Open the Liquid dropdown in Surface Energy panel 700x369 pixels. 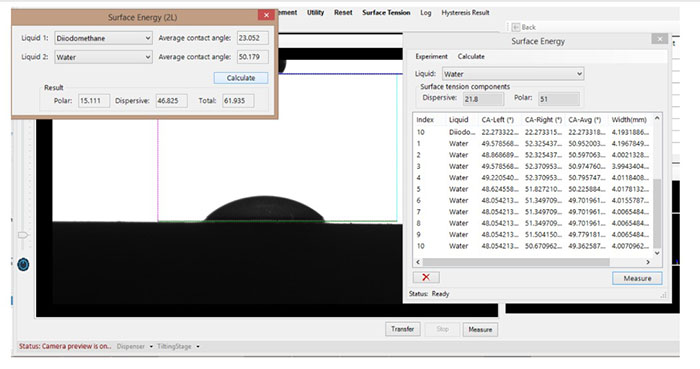click(x=512, y=74)
